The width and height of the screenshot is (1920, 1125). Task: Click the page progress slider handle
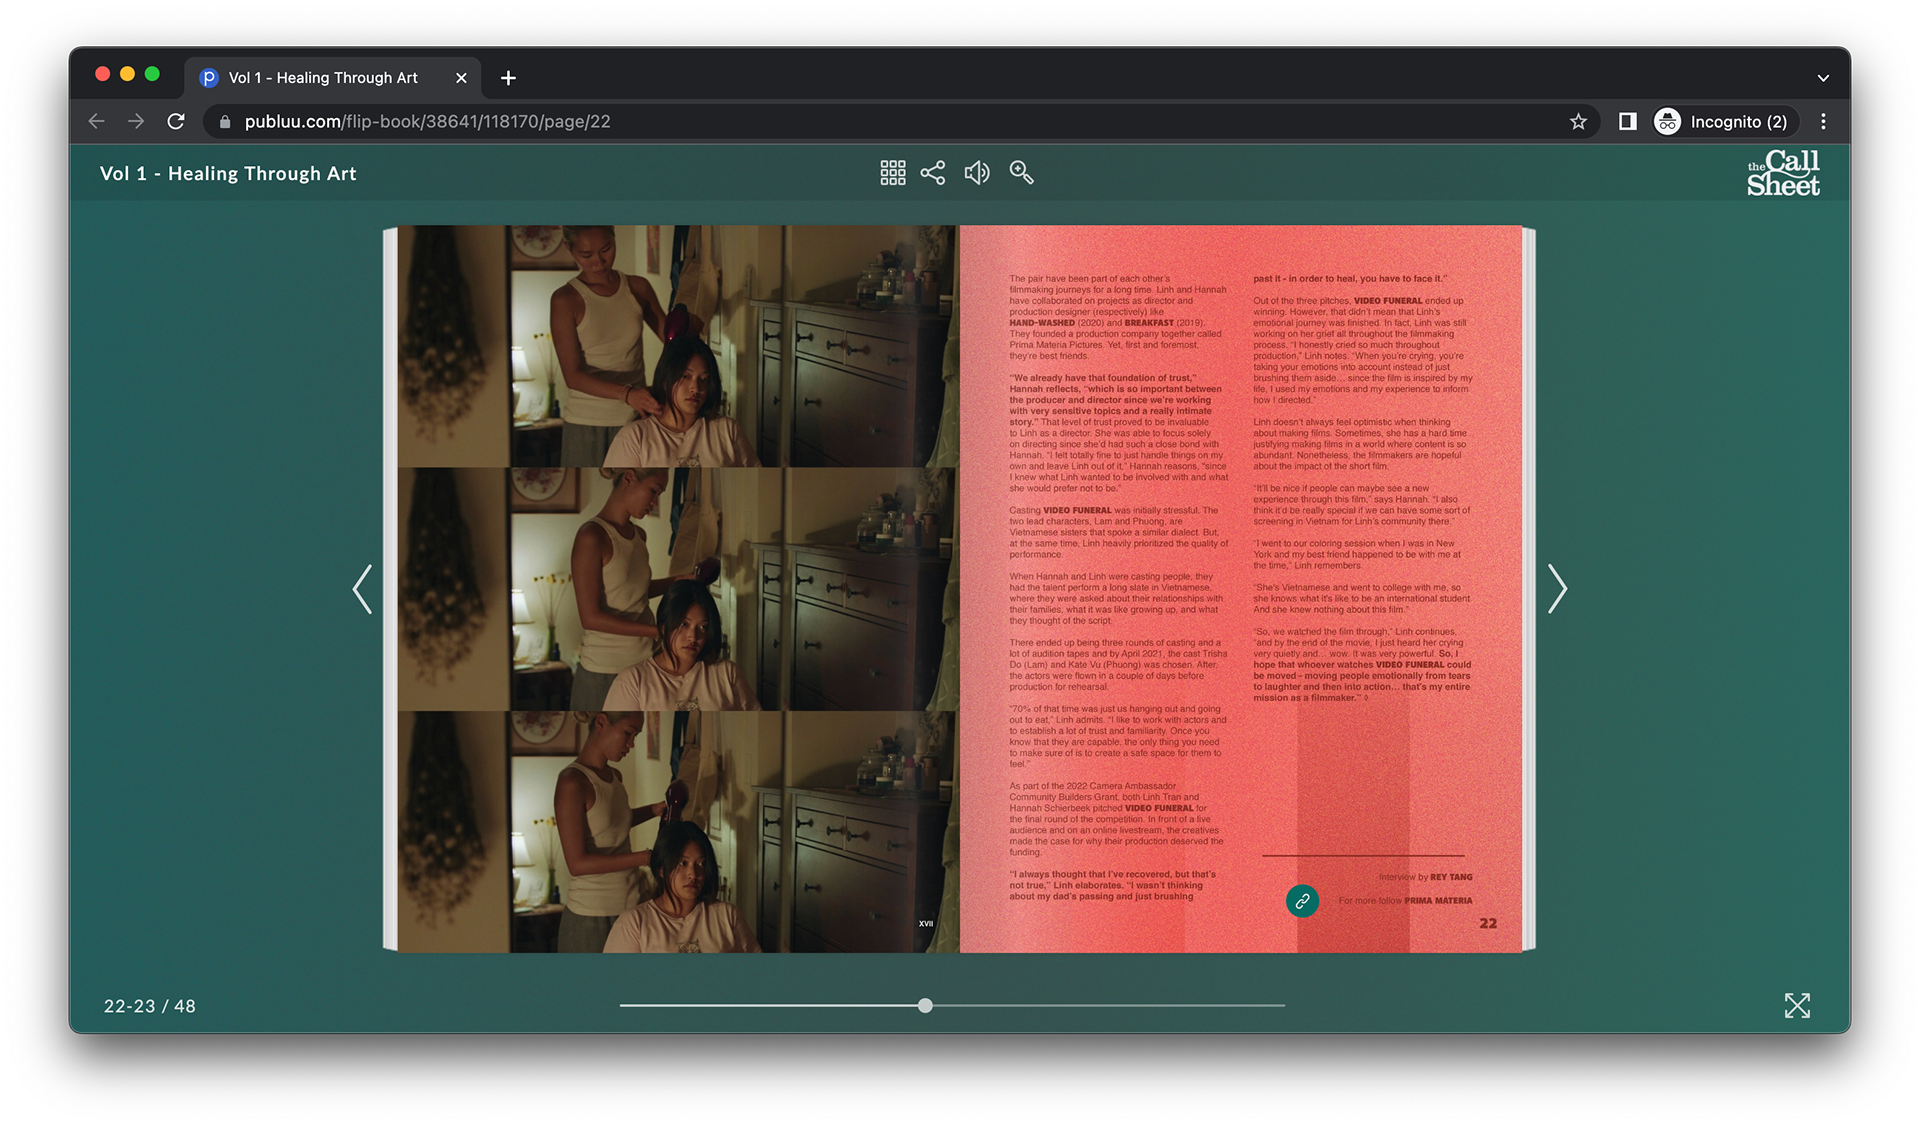click(925, 1006)
